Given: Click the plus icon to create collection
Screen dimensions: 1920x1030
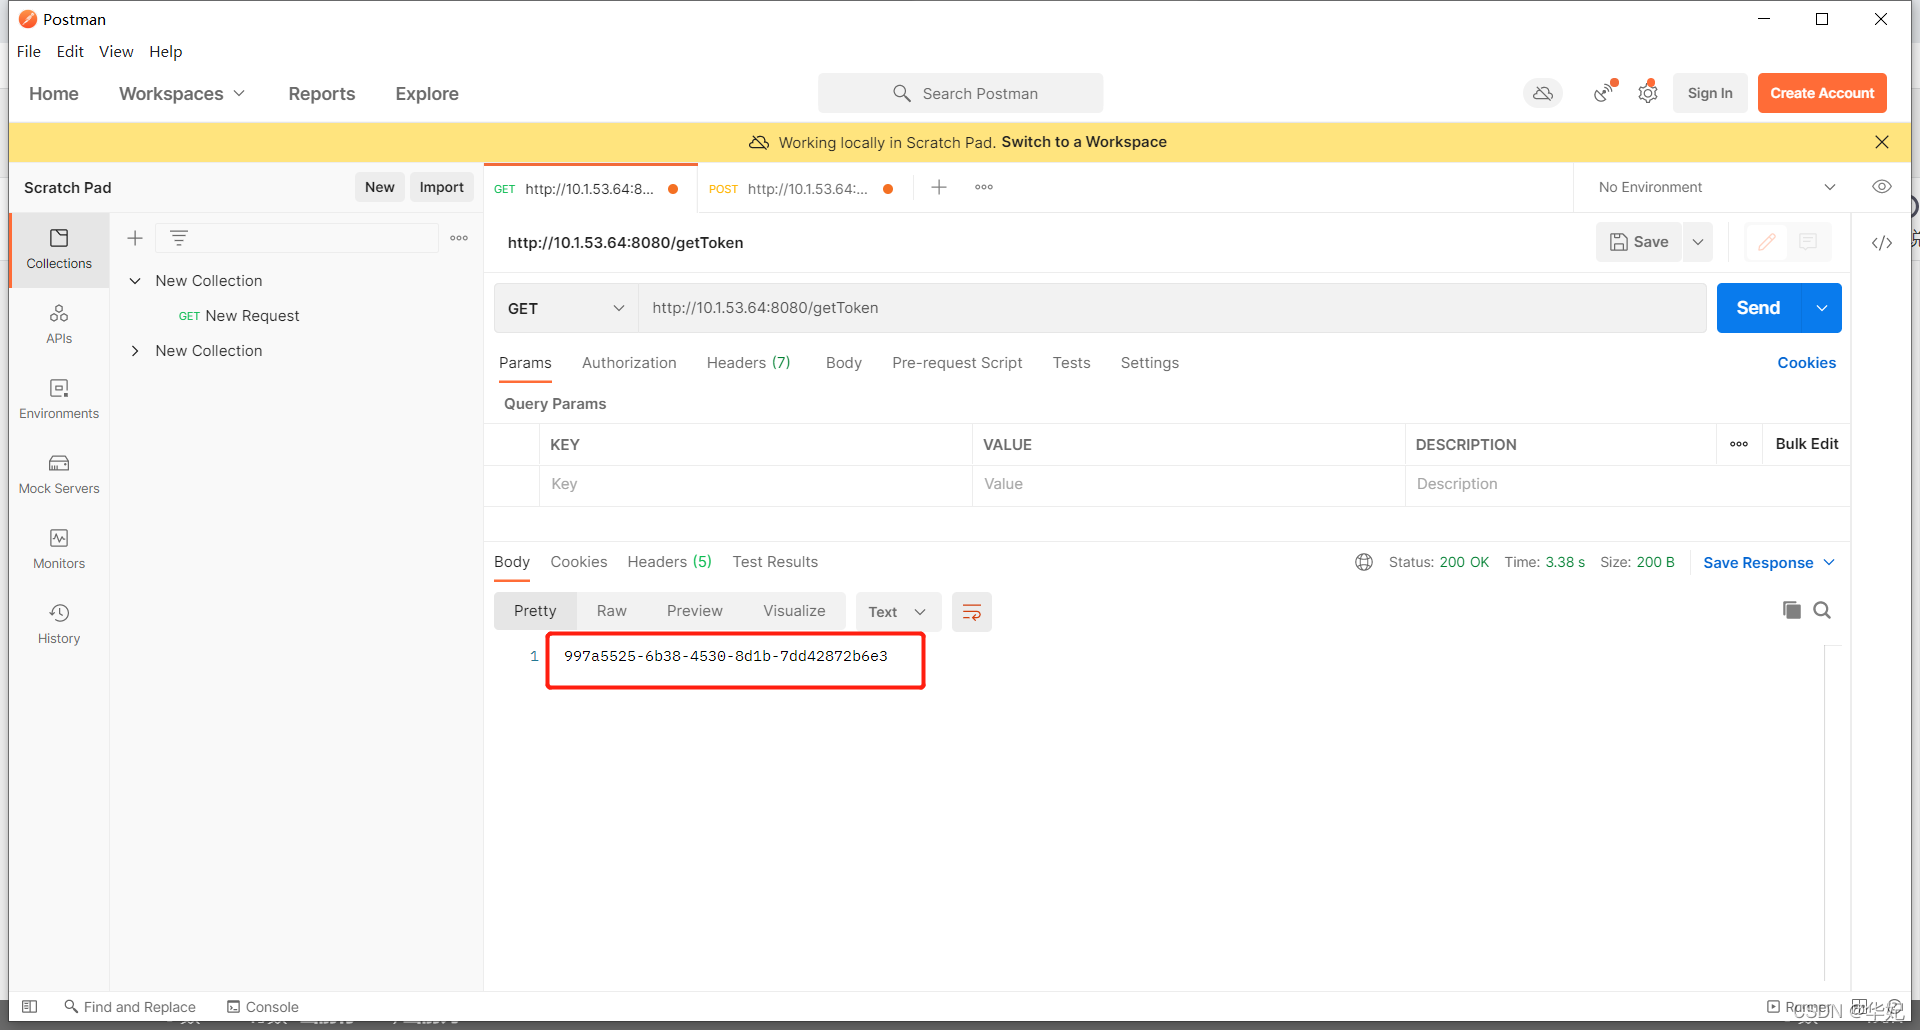Looking at the screenshot, I should click(x=135, y=238).
